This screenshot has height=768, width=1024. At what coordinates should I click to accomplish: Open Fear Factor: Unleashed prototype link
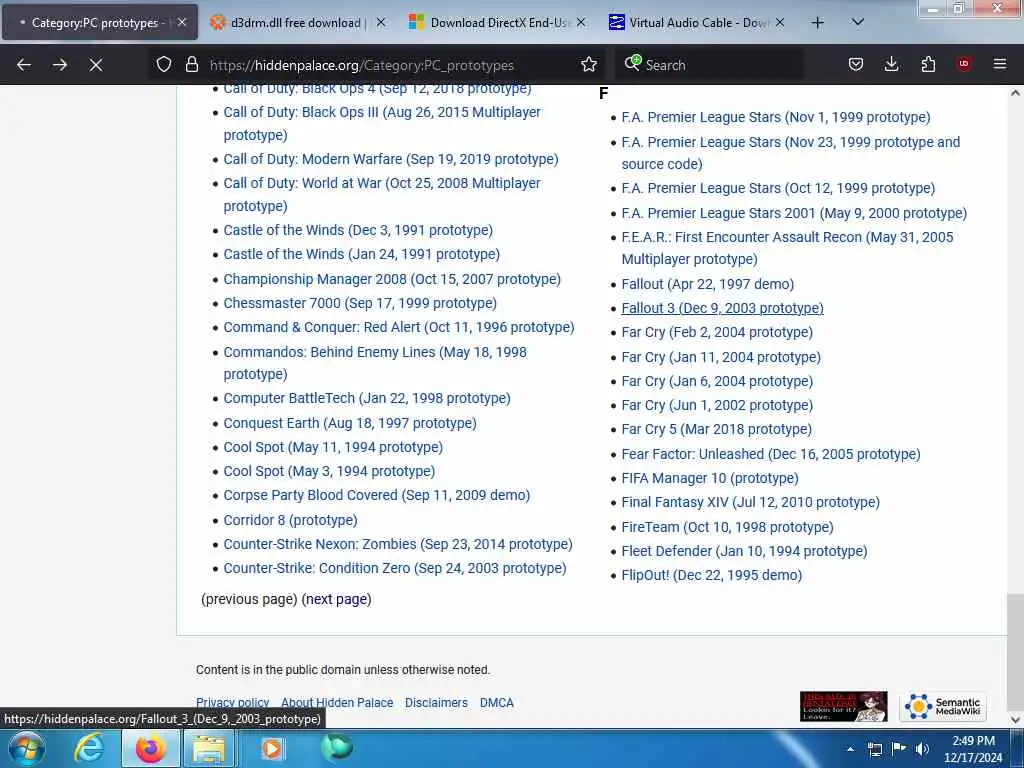[x=771, y=454]
